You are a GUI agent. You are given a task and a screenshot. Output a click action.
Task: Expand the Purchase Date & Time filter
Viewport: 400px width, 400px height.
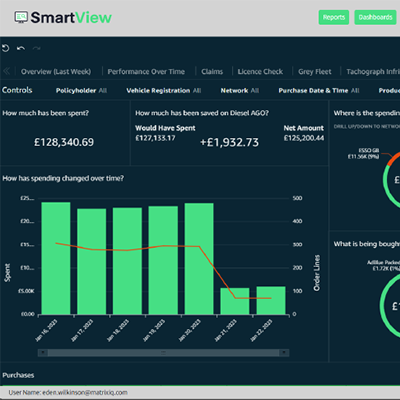319,90
